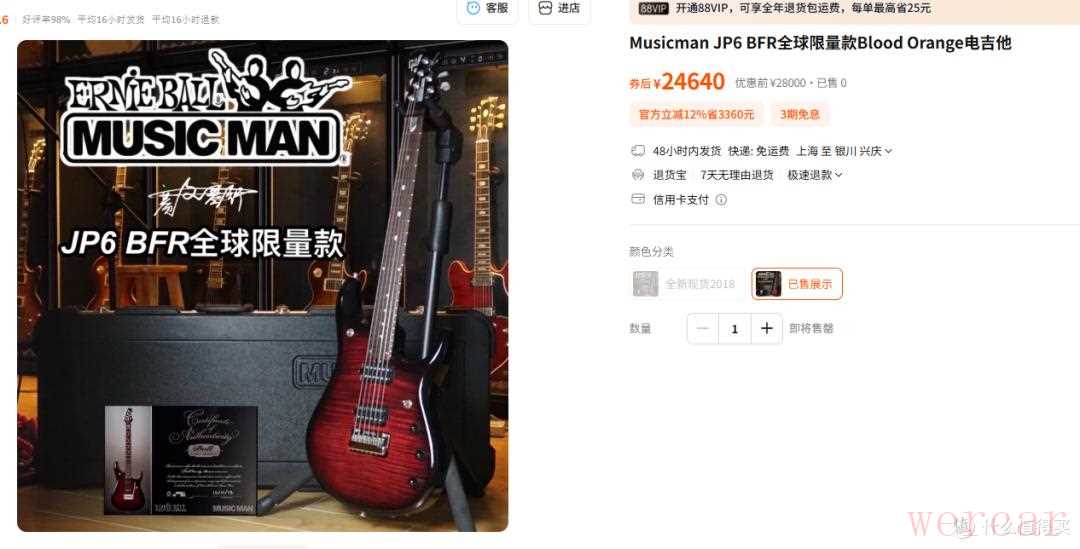Open customer service chat 客服

[488, 8]
